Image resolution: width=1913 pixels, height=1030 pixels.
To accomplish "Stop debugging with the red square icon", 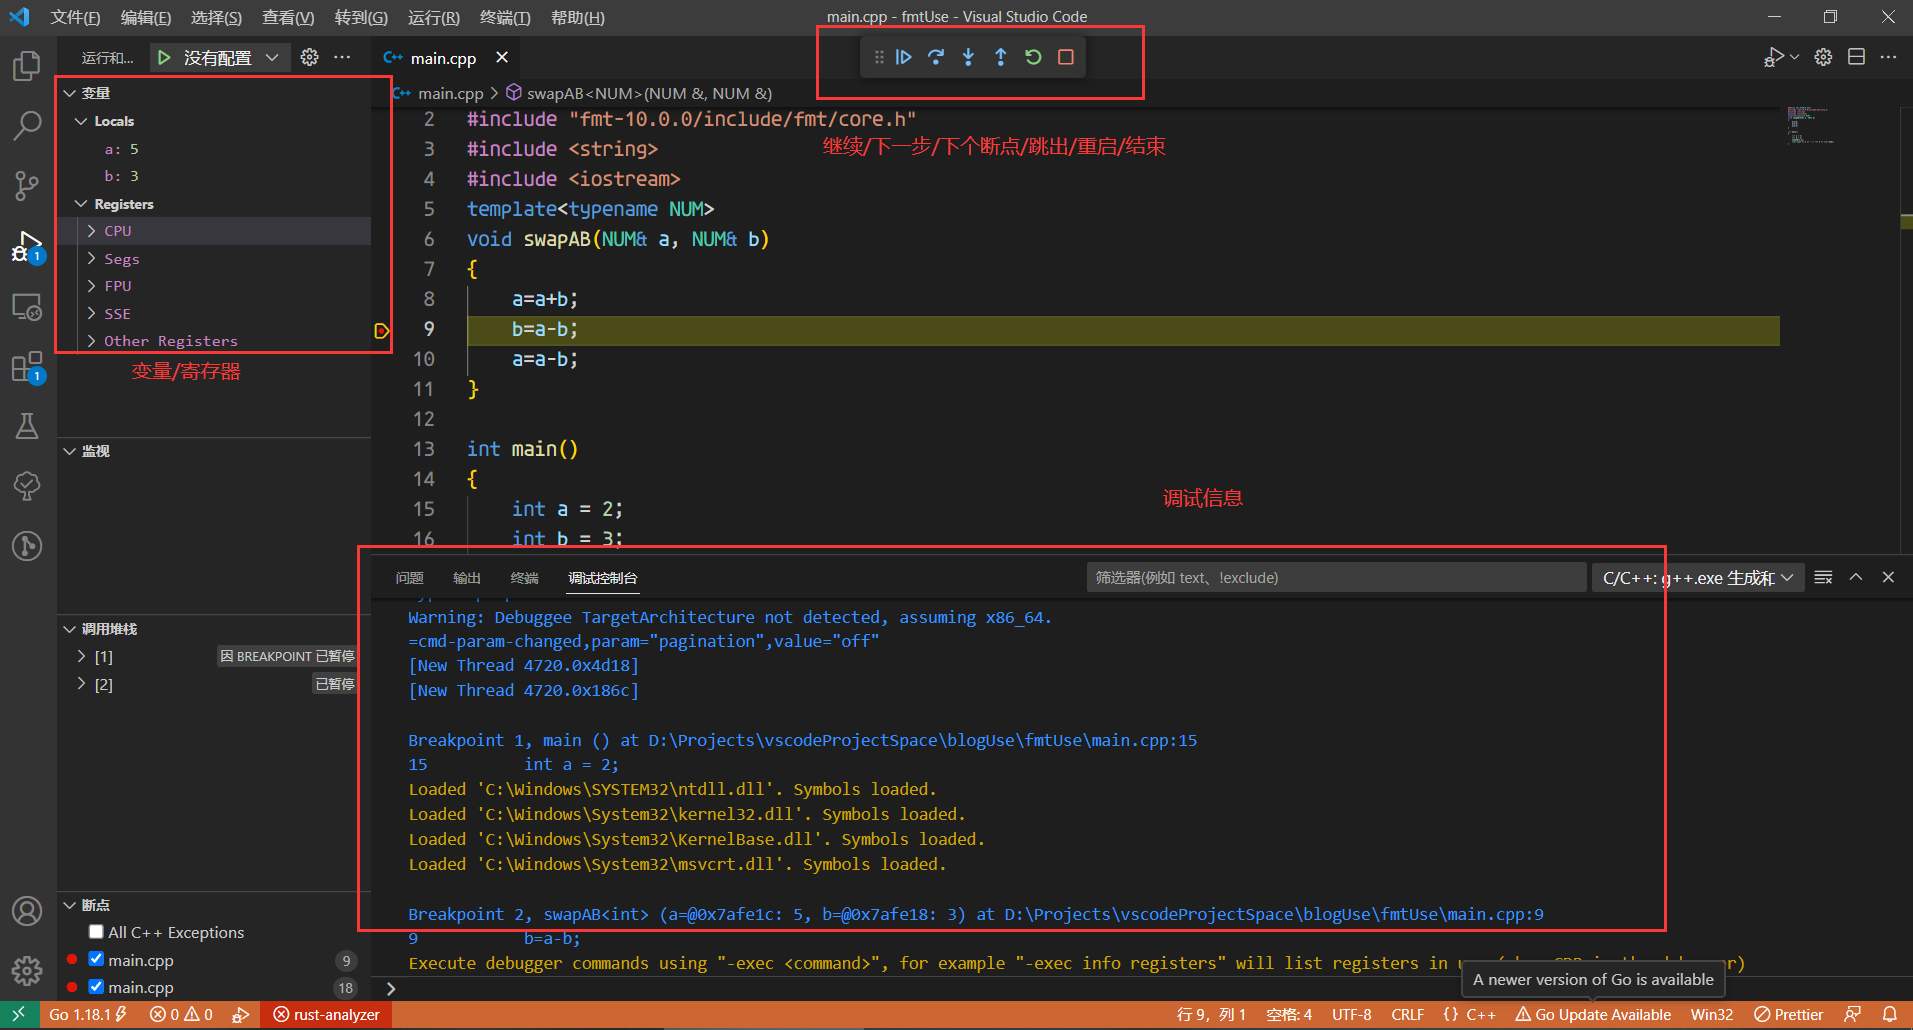I will [x=1065, y=57].
